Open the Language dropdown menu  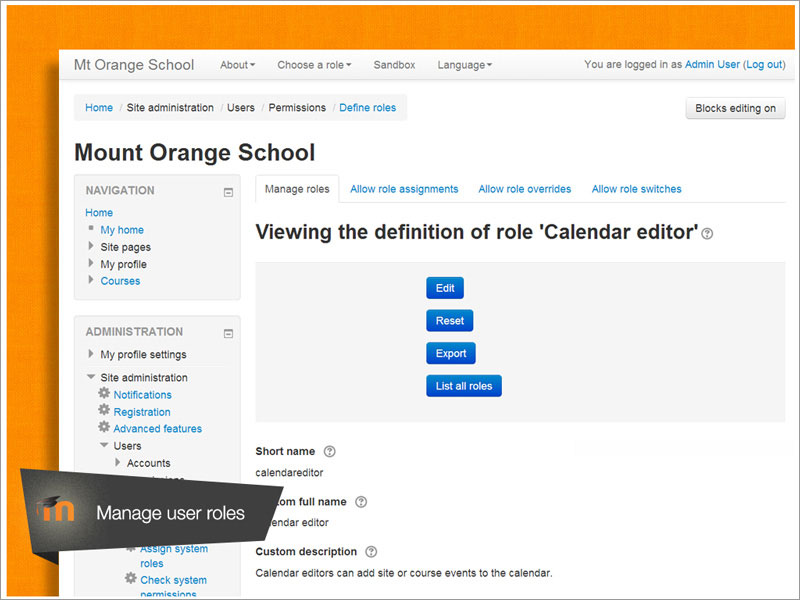(x=464, y=65)
